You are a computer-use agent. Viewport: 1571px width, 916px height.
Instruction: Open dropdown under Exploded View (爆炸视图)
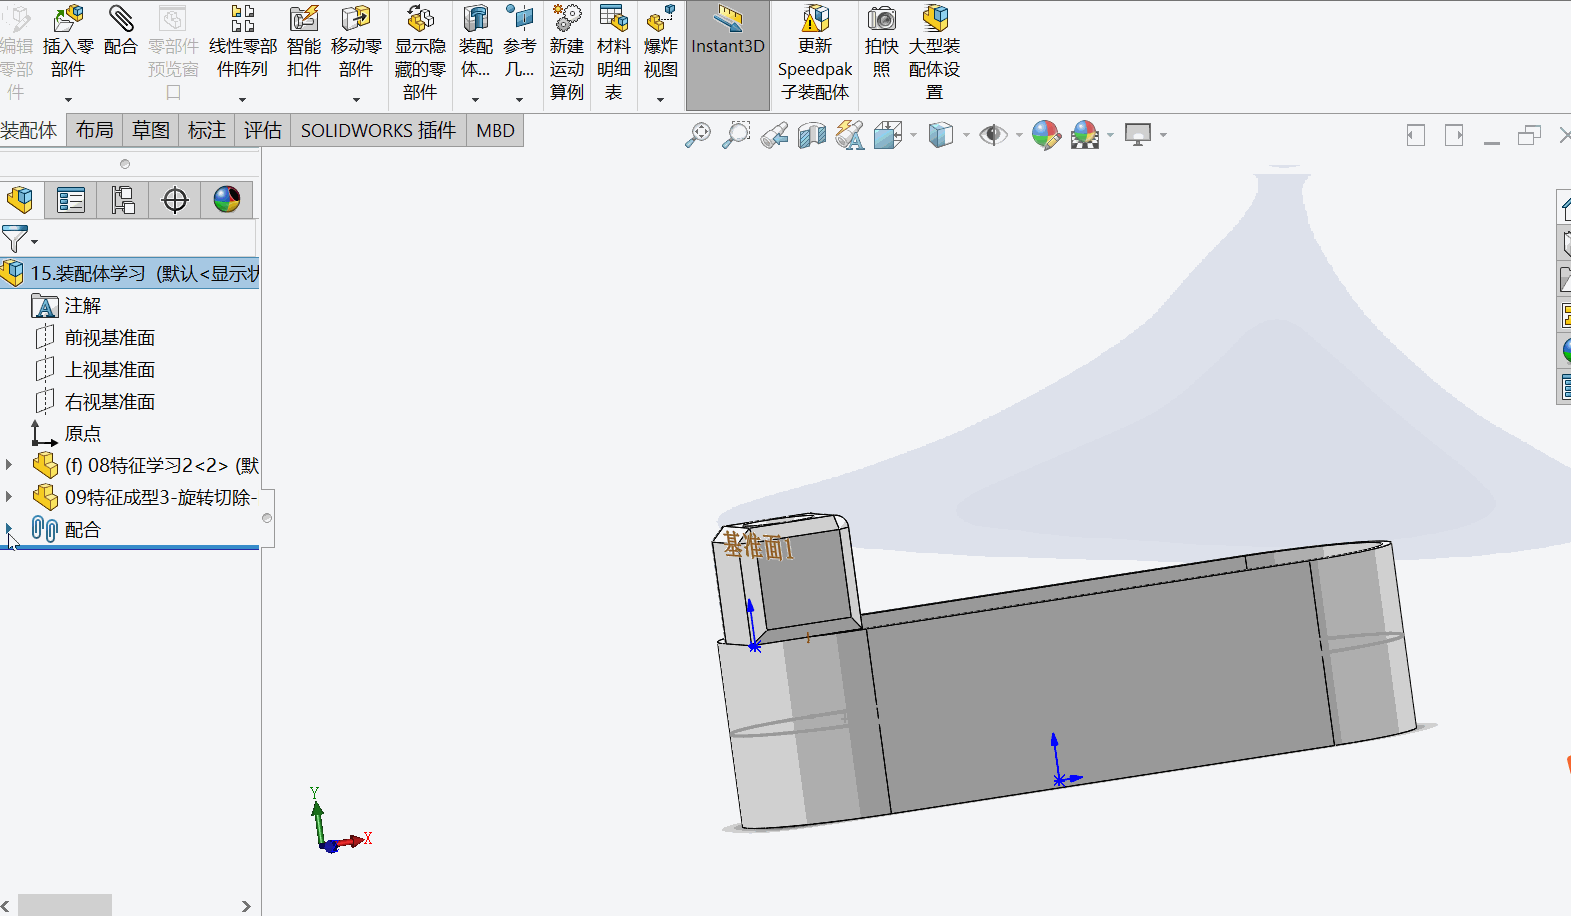point(660,99)
